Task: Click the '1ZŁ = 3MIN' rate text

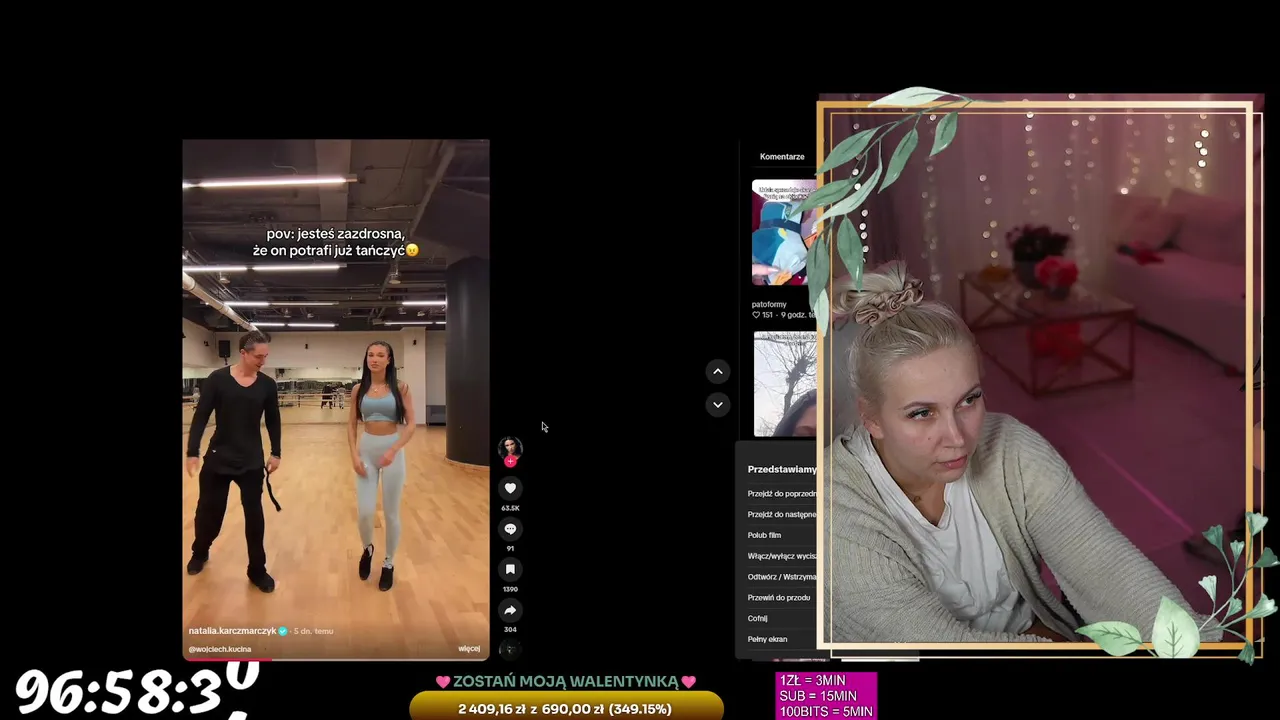Action: click(813, 681)
